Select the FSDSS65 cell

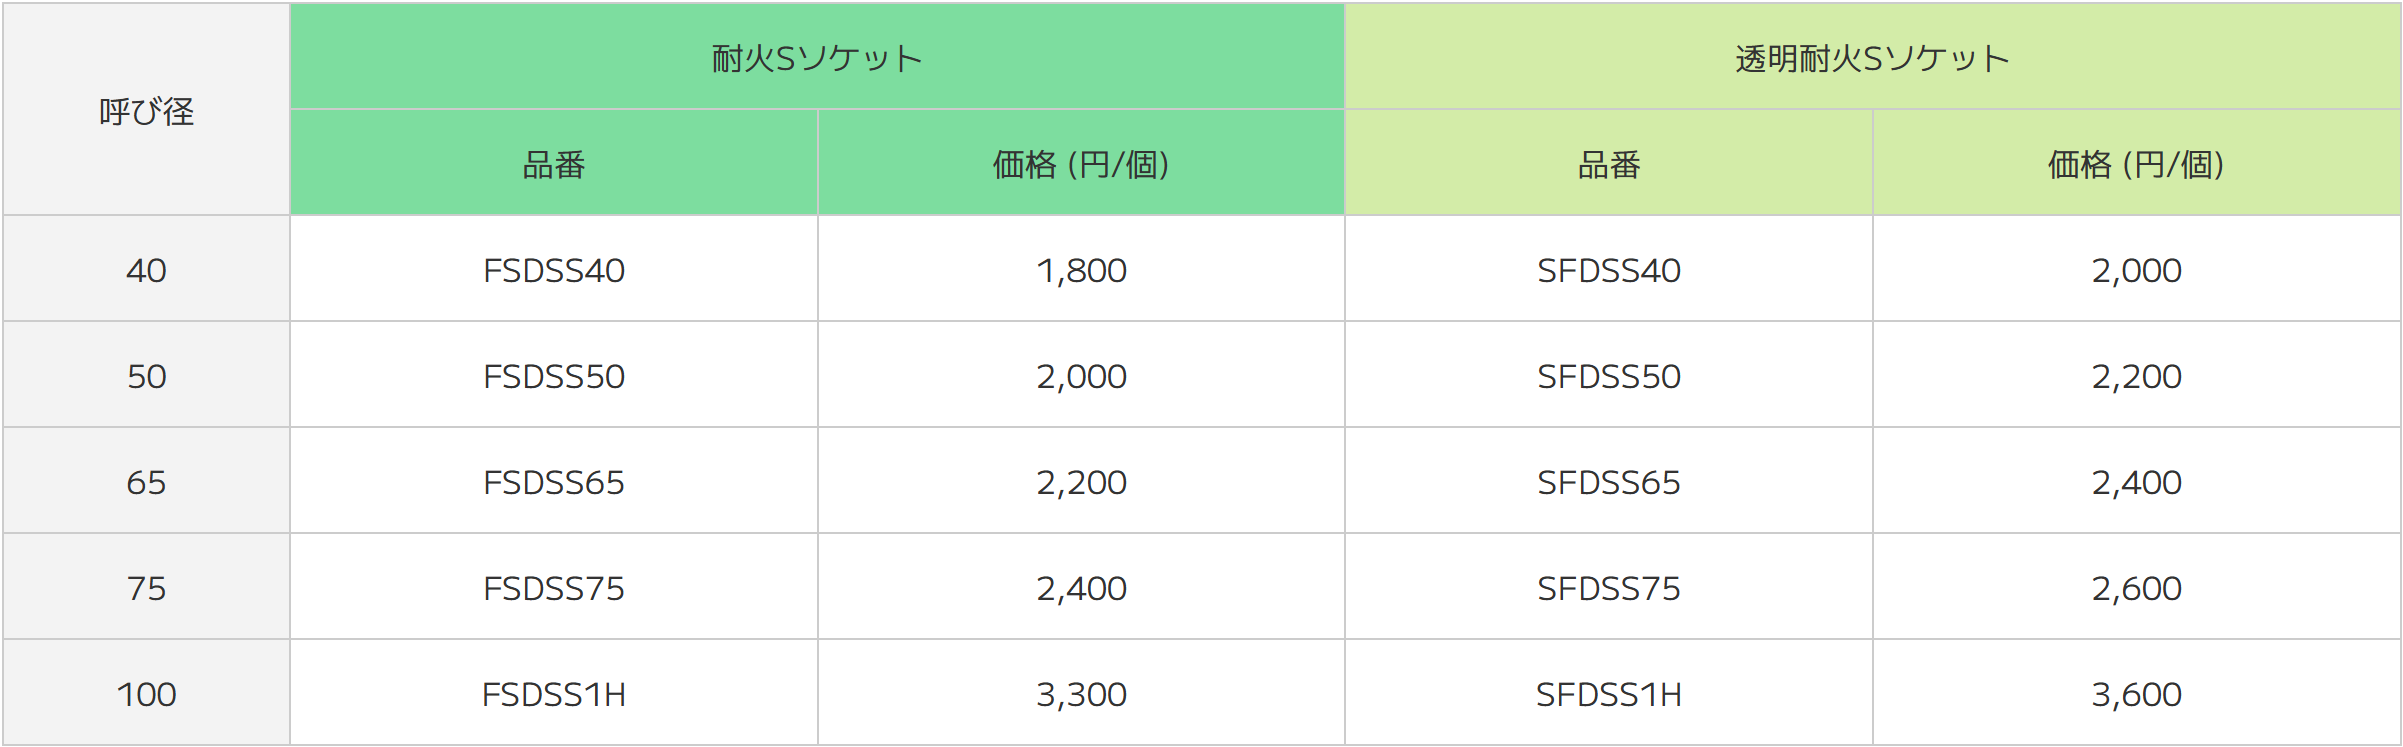(x=553, y=482)
